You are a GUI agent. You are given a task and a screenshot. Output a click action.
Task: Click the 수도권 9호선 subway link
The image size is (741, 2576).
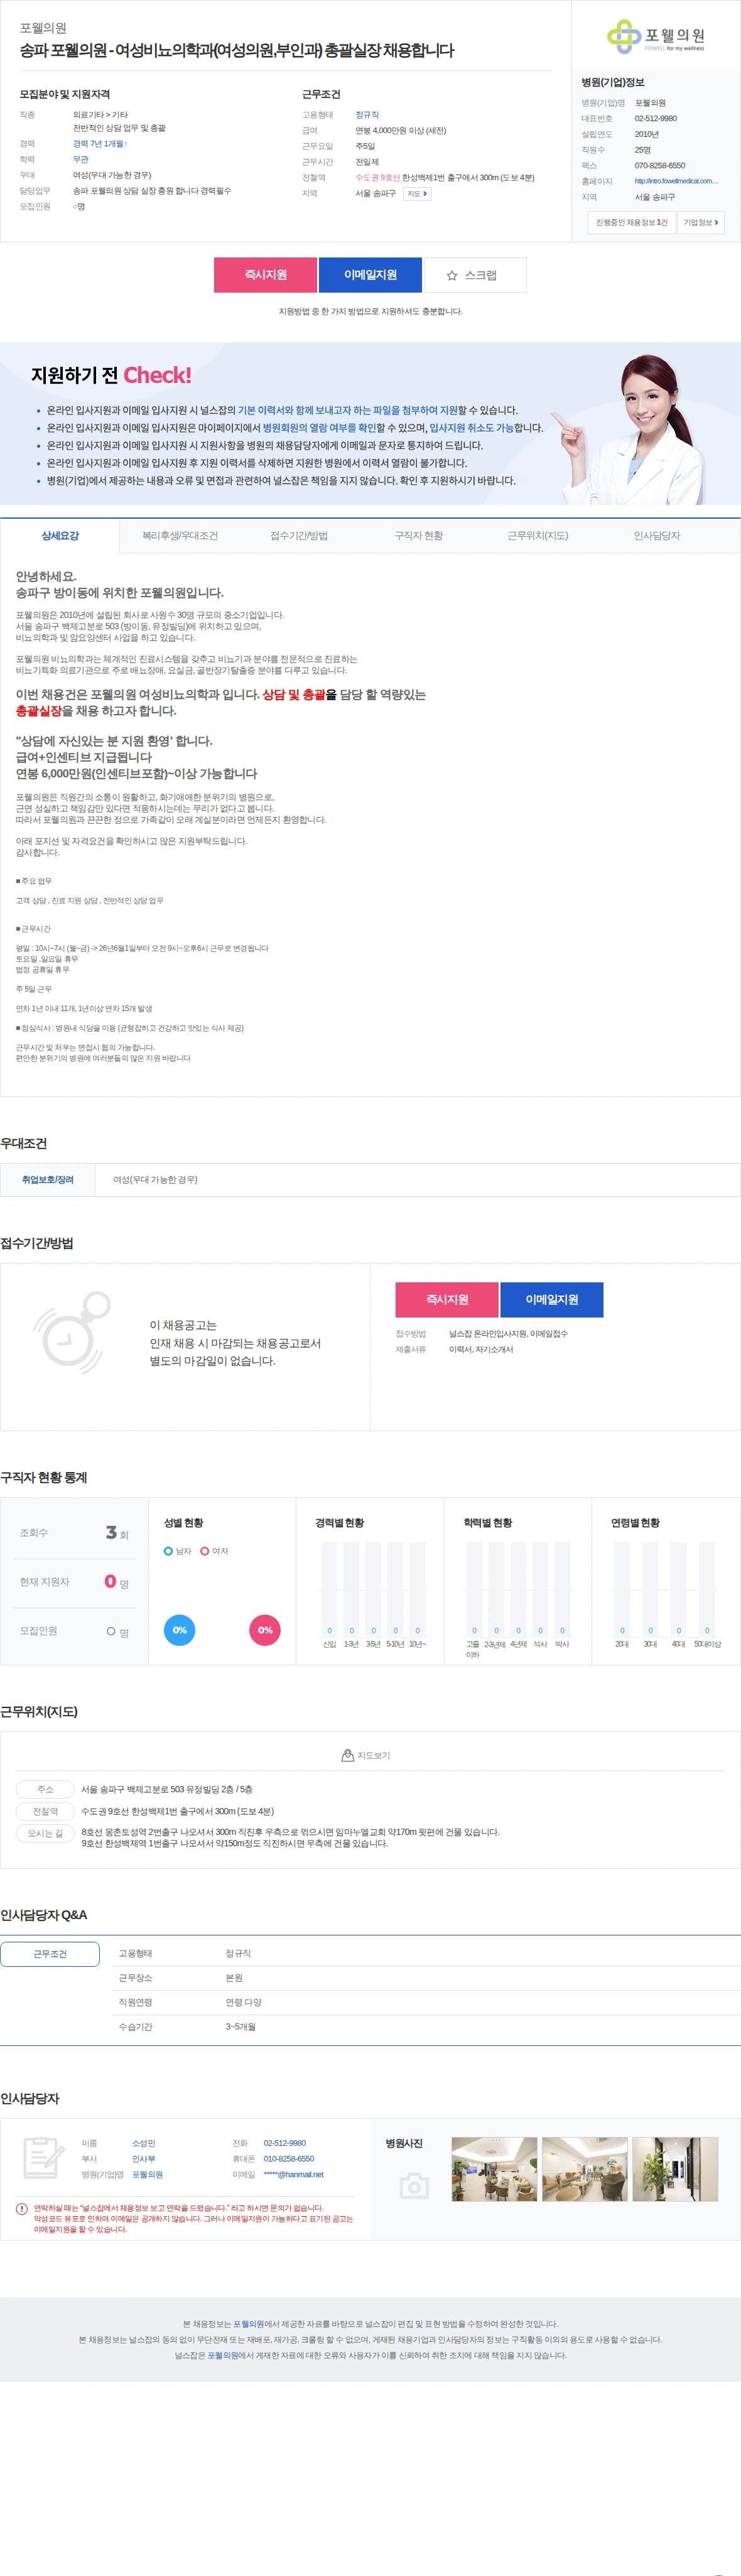pyautogui.click(x=378, y=178)
